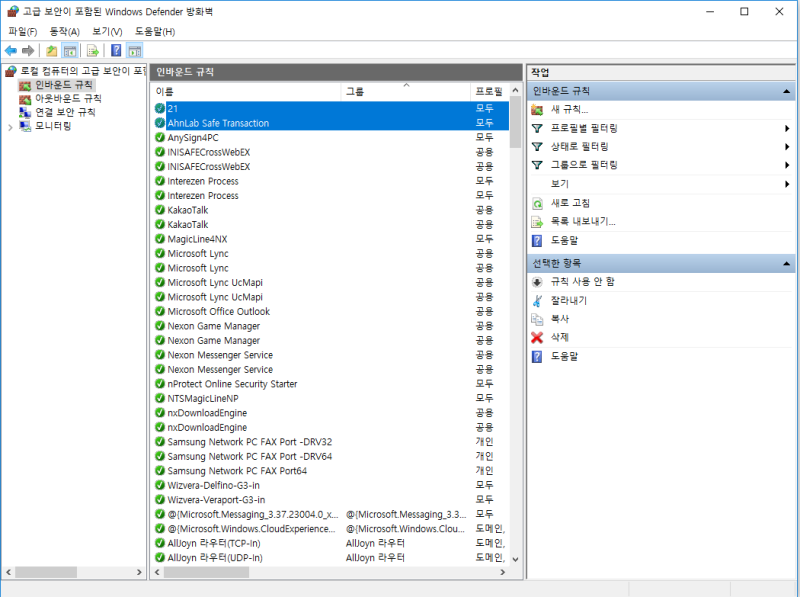Click the rule list vertical scrollbar thumb
800x597 pixels.
point(515,122)
